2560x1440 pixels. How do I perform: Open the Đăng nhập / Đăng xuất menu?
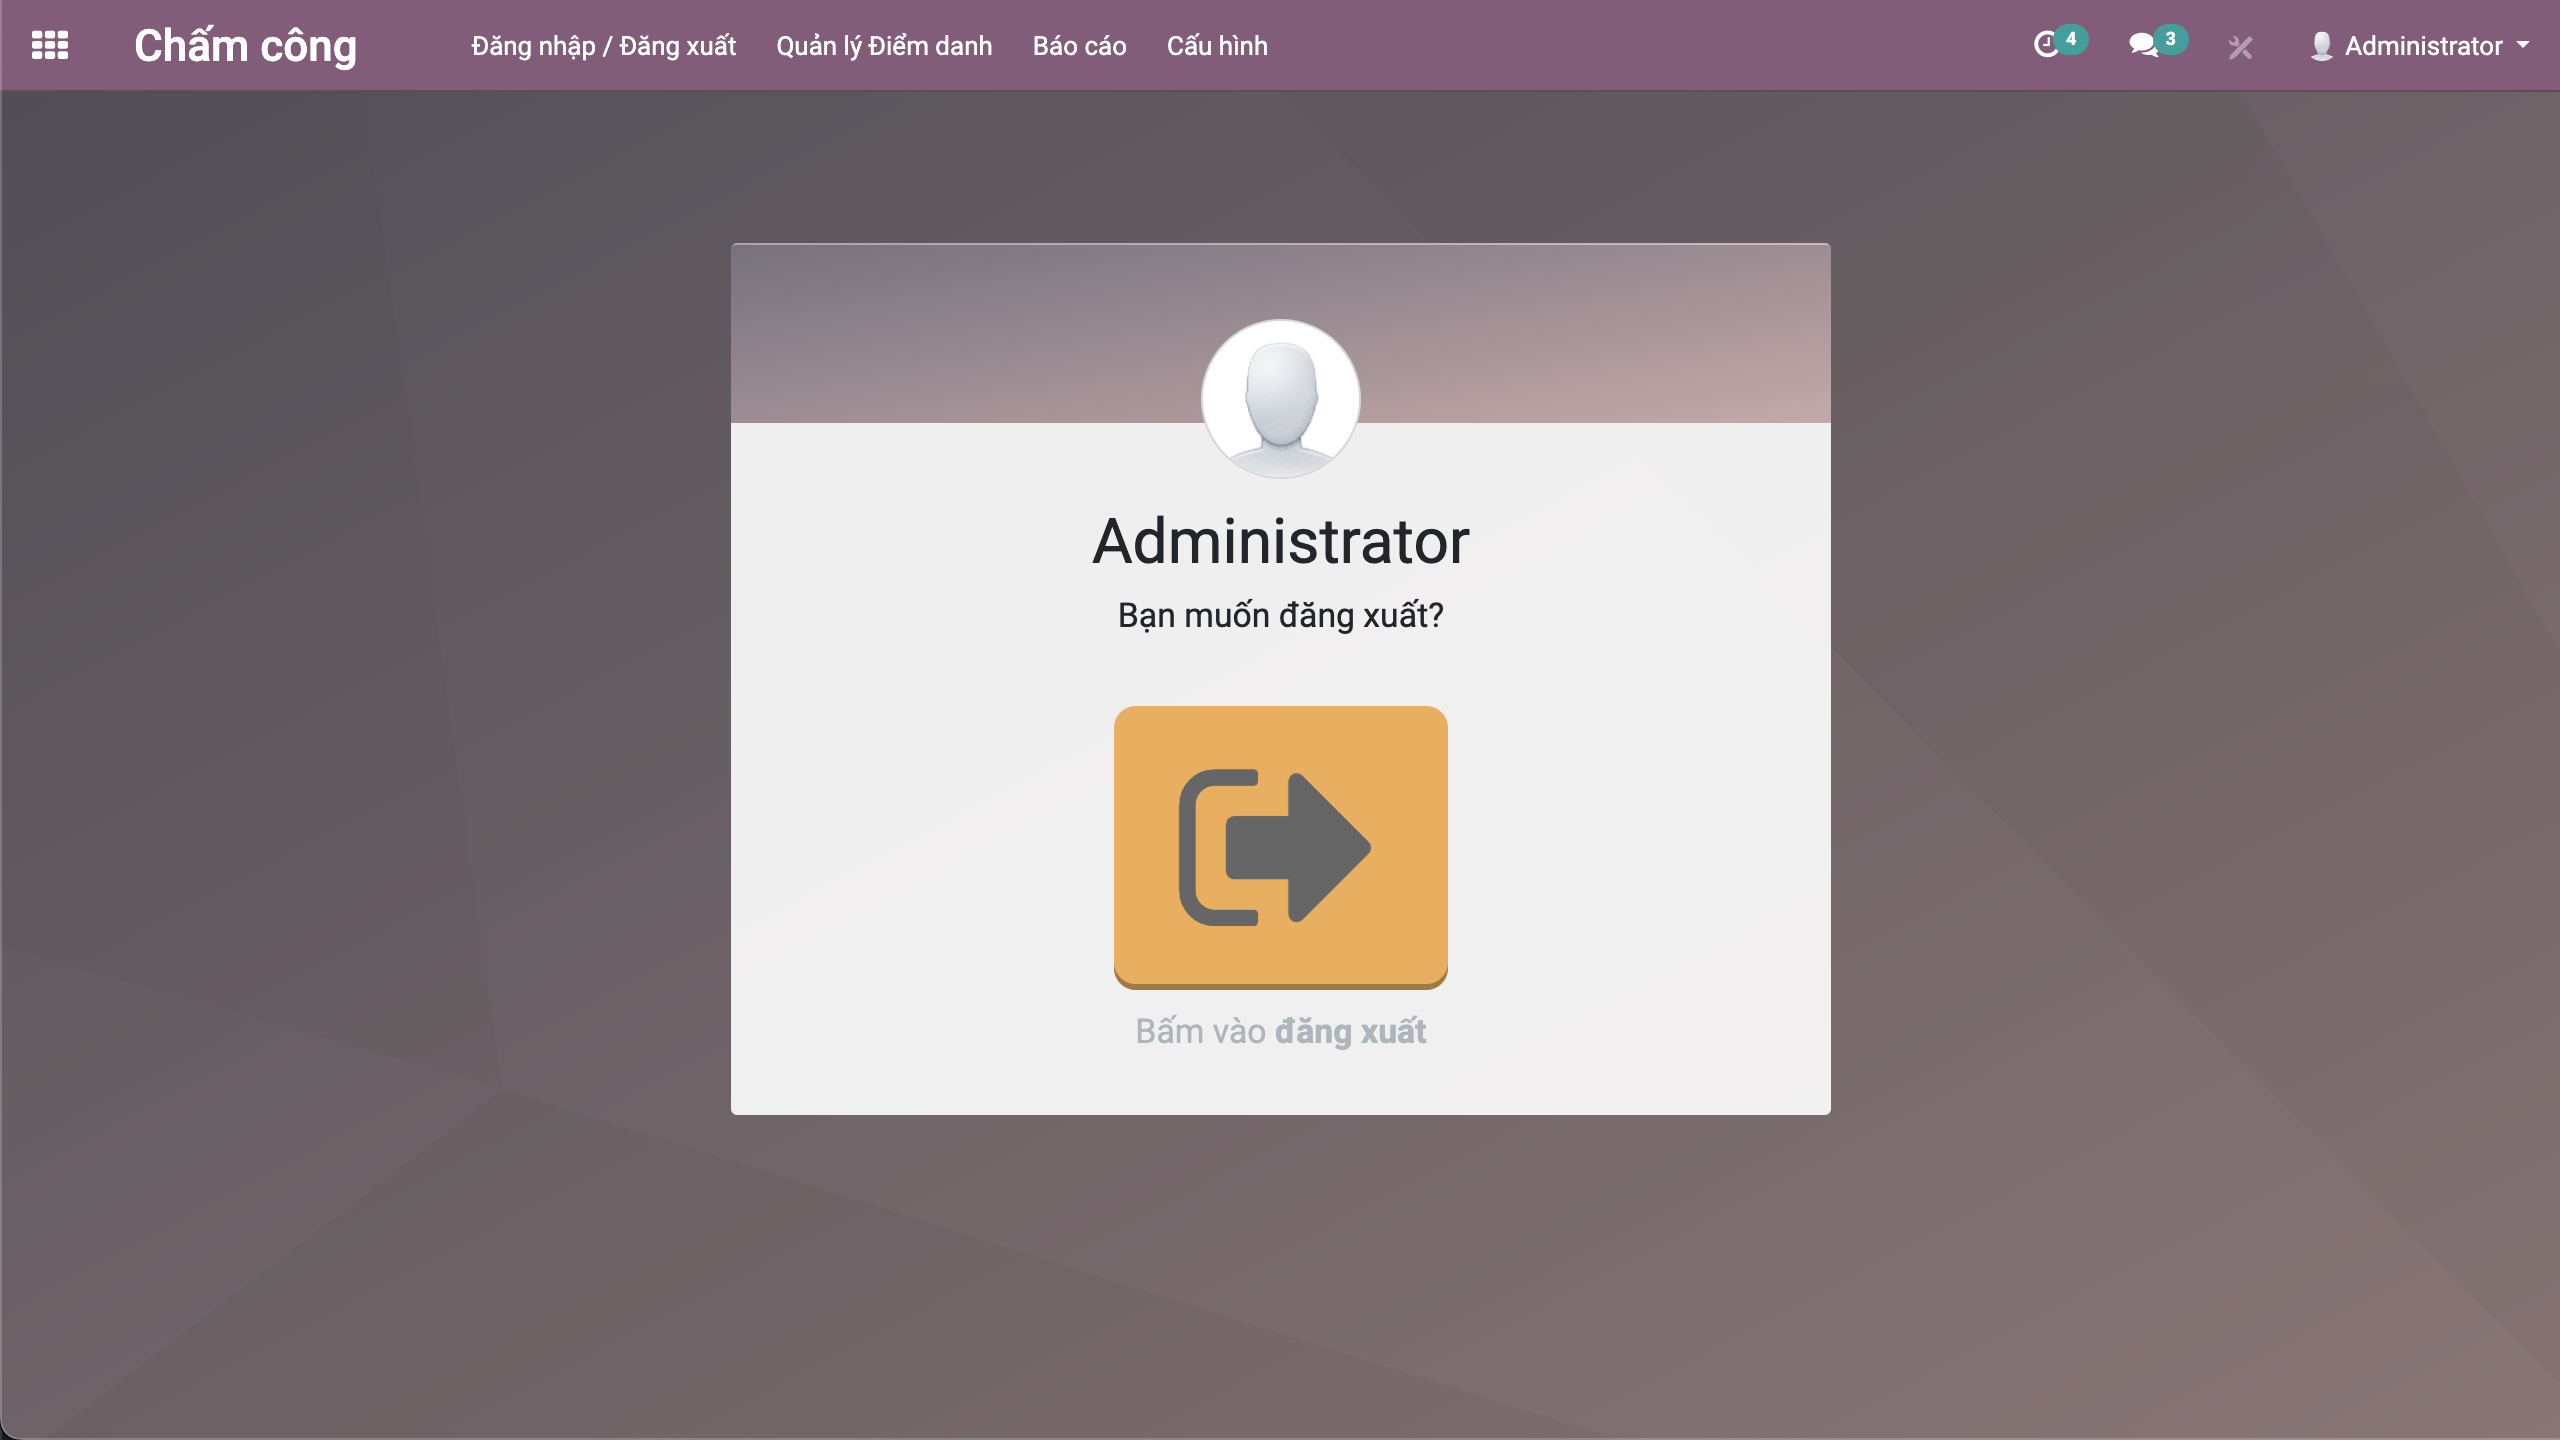pyautogui.click(x=603, y=46)
